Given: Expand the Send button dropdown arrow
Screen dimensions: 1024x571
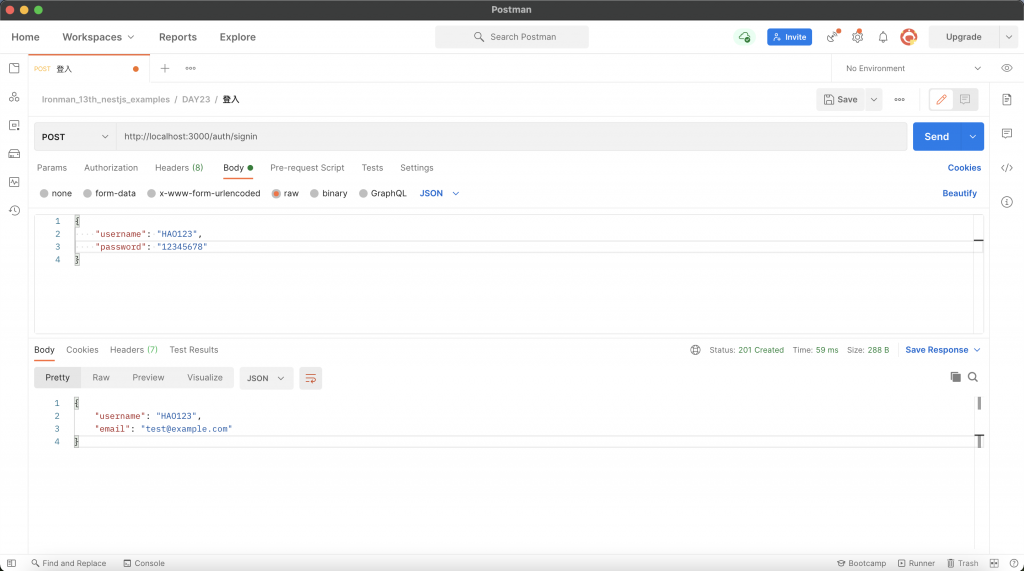Looking at the screenshot, I should 972,137.
